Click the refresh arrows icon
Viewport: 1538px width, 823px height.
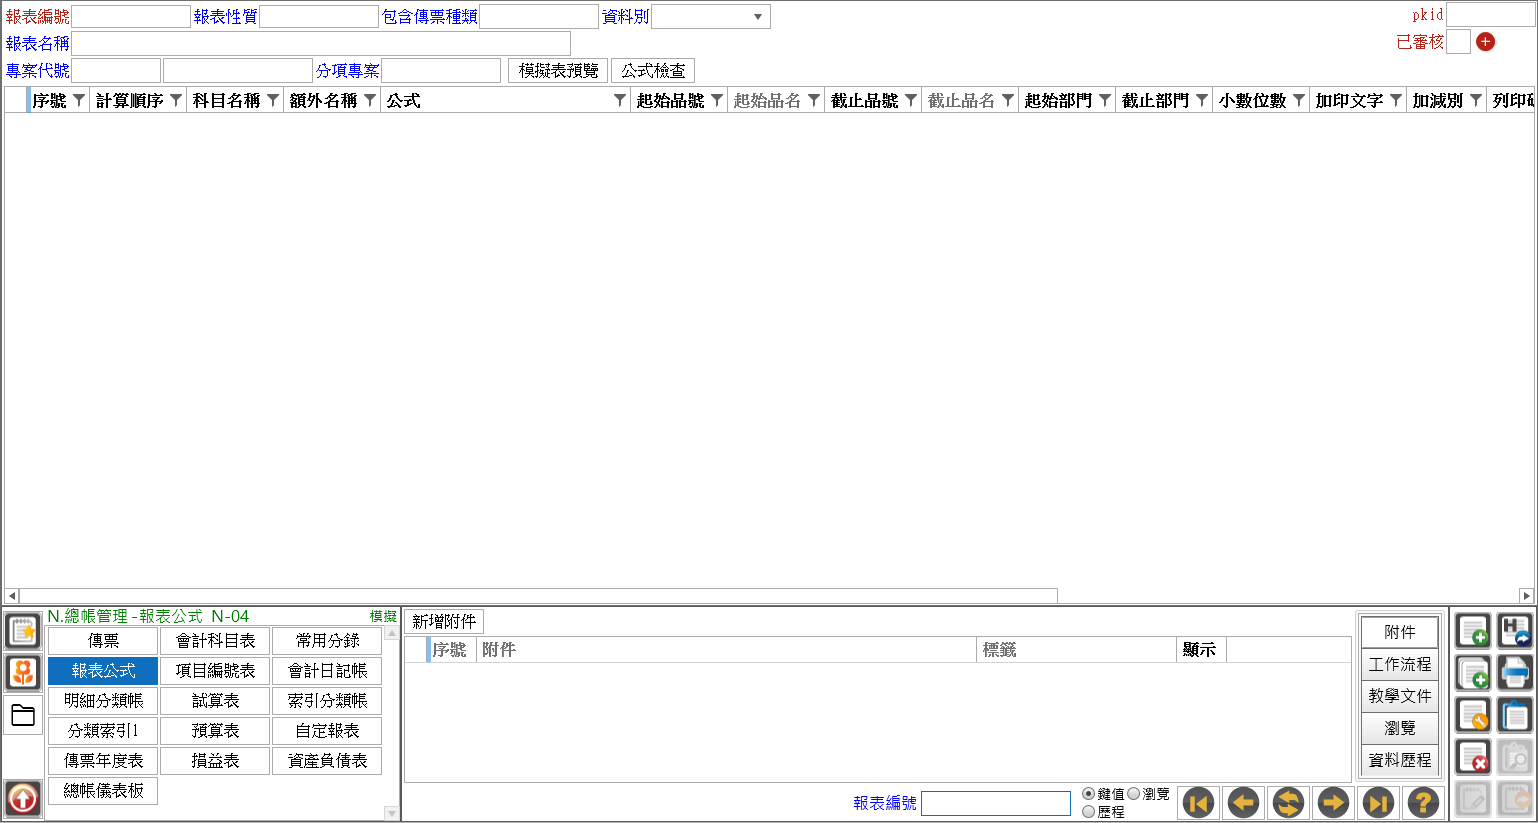point(1288,802)
